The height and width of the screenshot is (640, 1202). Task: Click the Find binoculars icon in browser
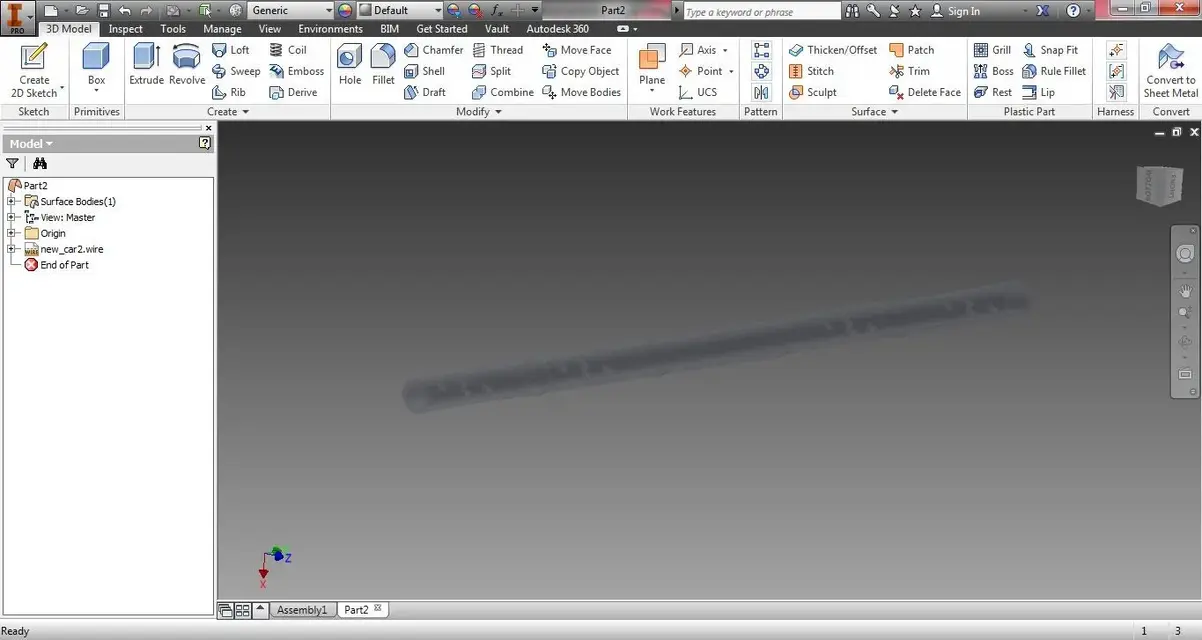[x=40, y=163]
